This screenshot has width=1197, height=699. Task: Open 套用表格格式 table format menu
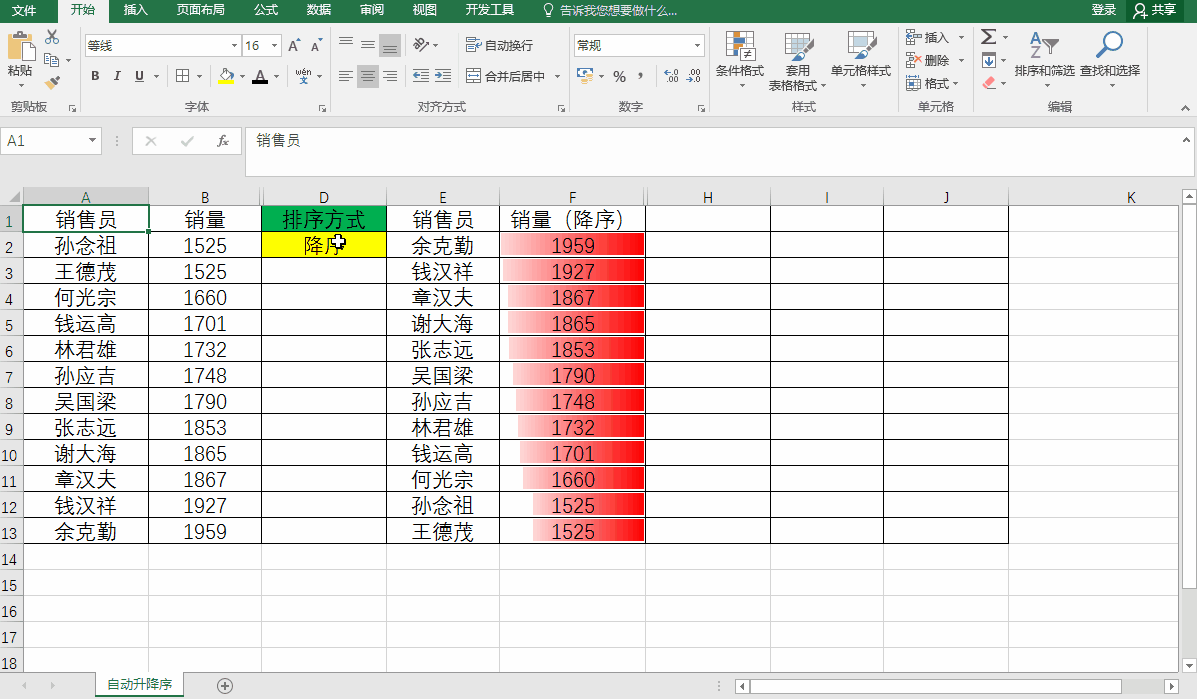click(798, 61)
